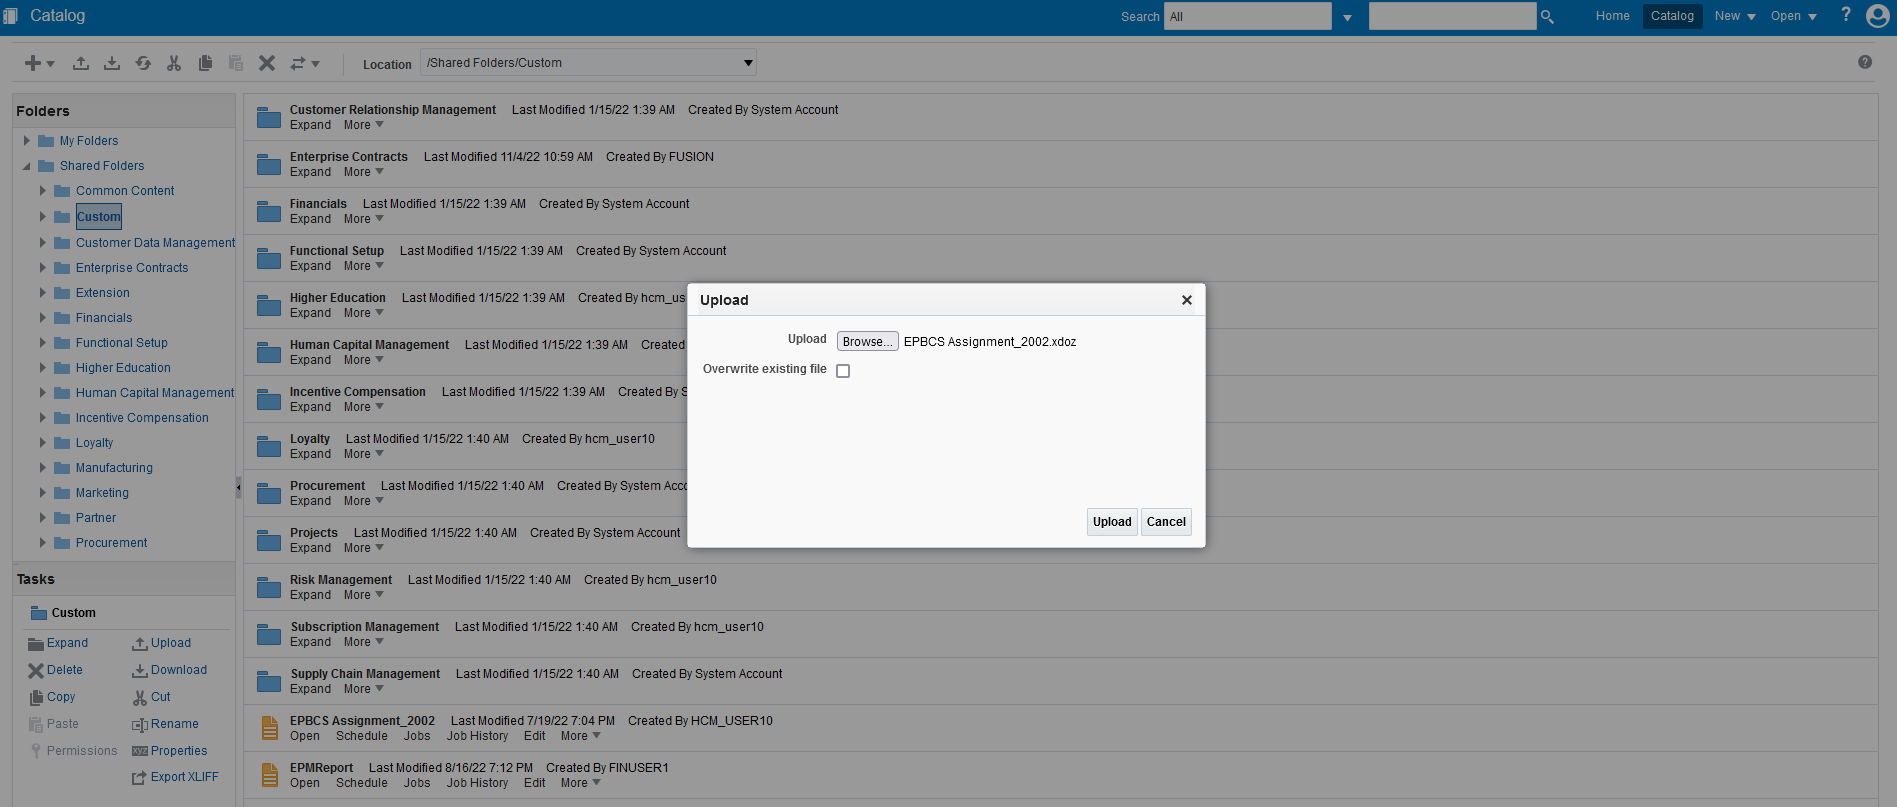Image resolution: width=1897 pixels, height=807 pixels.
Task: Click the EPBCS Assignment_2002 report icon
Action: click(x=269, y=728)
